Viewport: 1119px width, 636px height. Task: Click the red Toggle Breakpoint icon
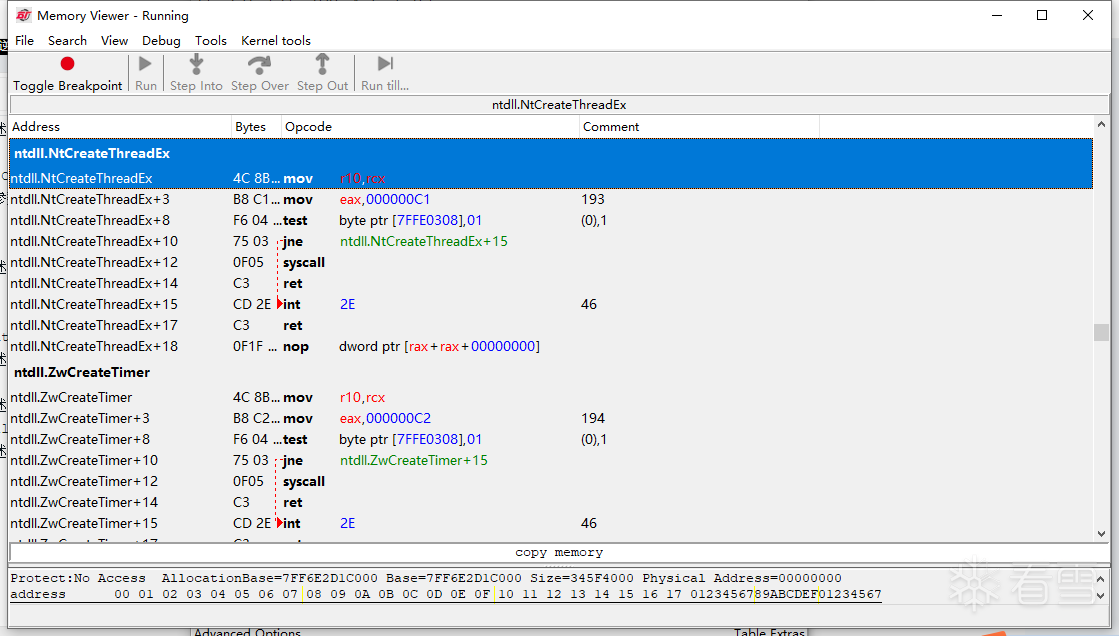pos(67,64)
